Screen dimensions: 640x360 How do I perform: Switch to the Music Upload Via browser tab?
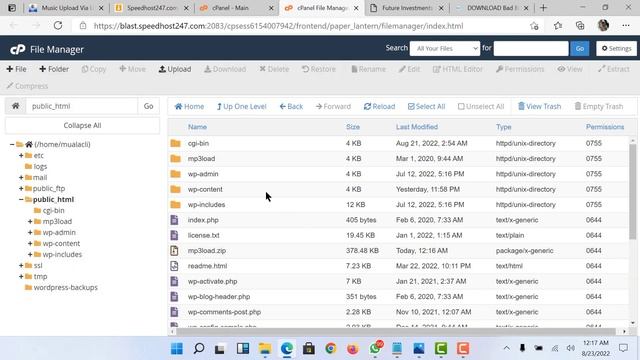coord(67,8)
